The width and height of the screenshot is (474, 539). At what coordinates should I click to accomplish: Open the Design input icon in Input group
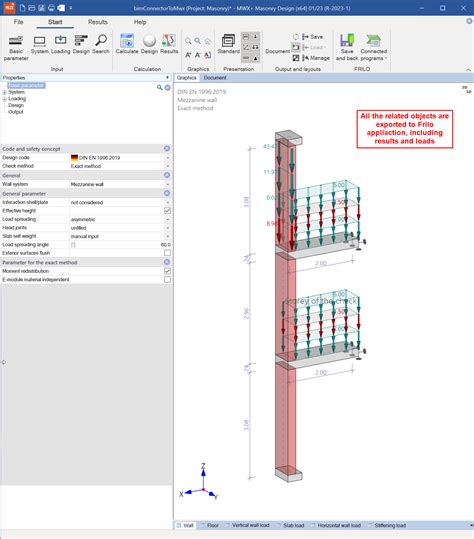click(x=81, y=45)
